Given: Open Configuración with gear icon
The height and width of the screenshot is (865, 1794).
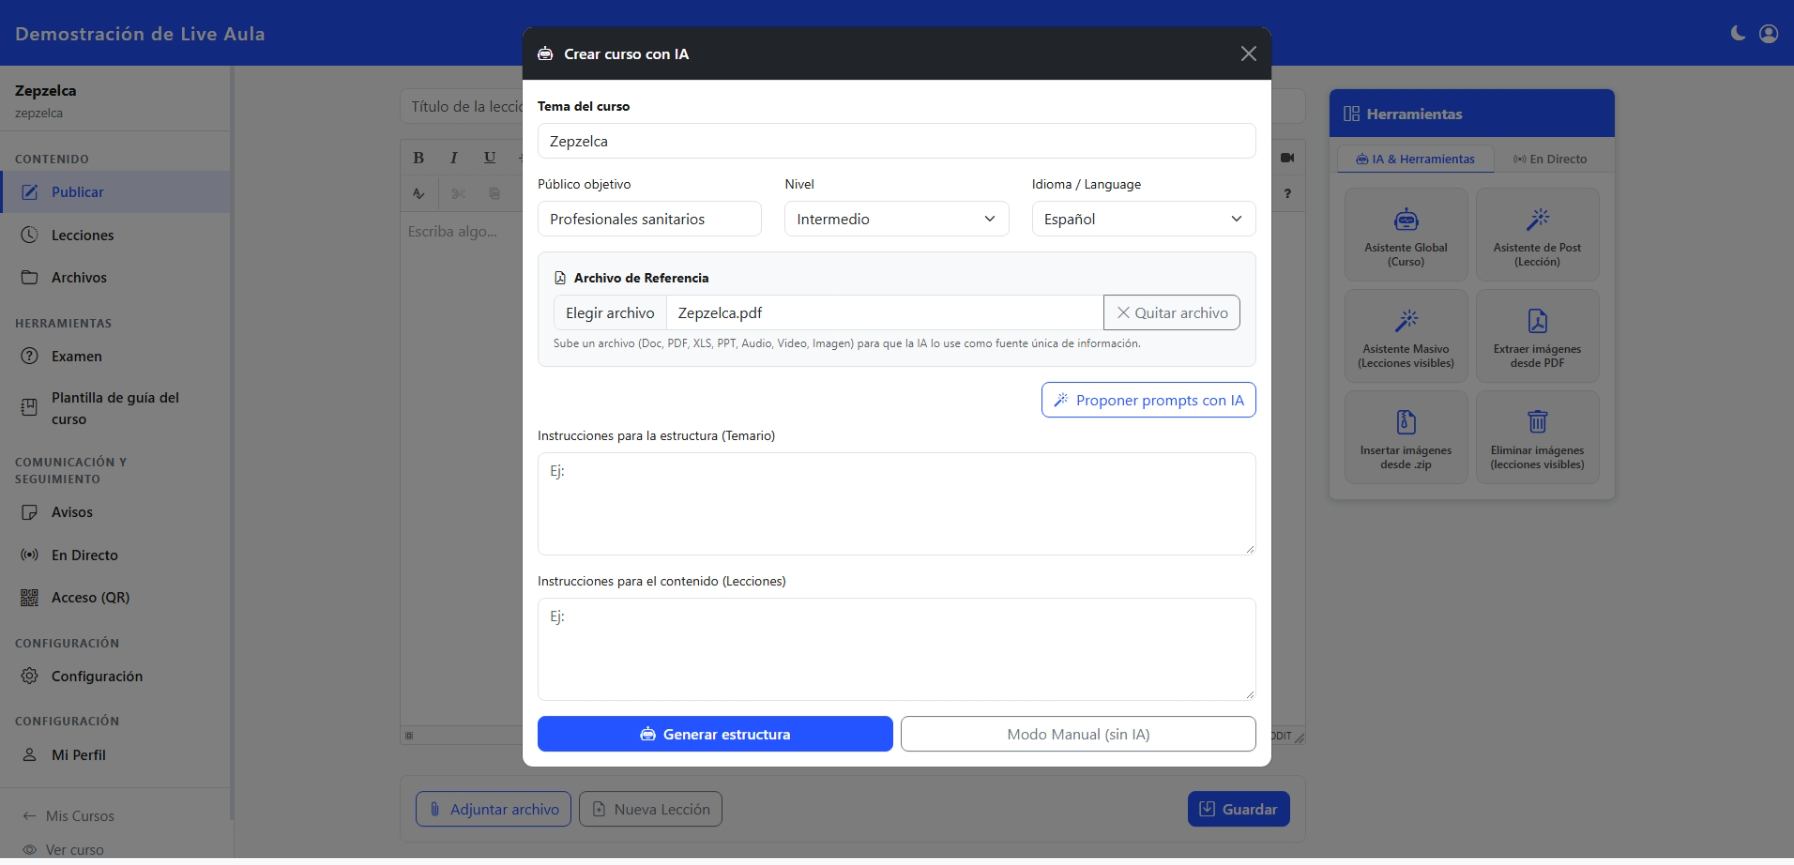Looking at the screenshot, I should (x=116, y=676).
